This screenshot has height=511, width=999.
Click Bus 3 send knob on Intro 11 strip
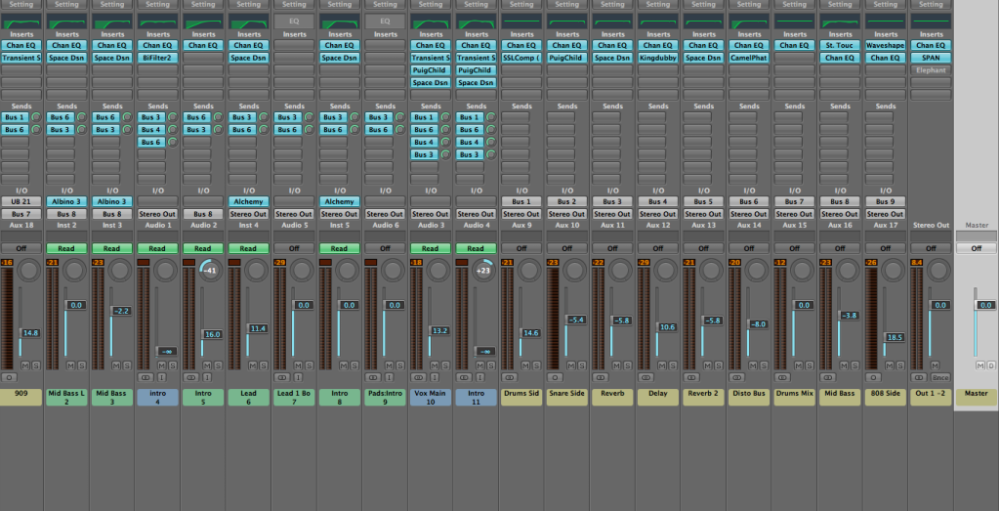point(491,154)
